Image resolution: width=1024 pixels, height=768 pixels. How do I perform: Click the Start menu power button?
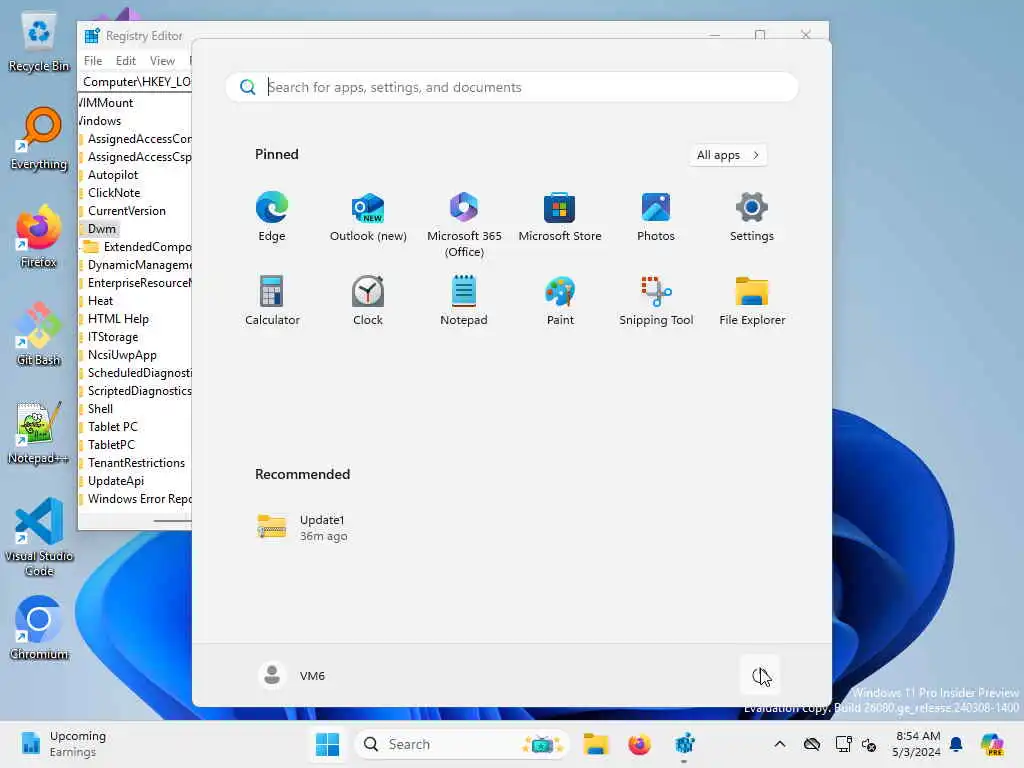click(760, 675)
